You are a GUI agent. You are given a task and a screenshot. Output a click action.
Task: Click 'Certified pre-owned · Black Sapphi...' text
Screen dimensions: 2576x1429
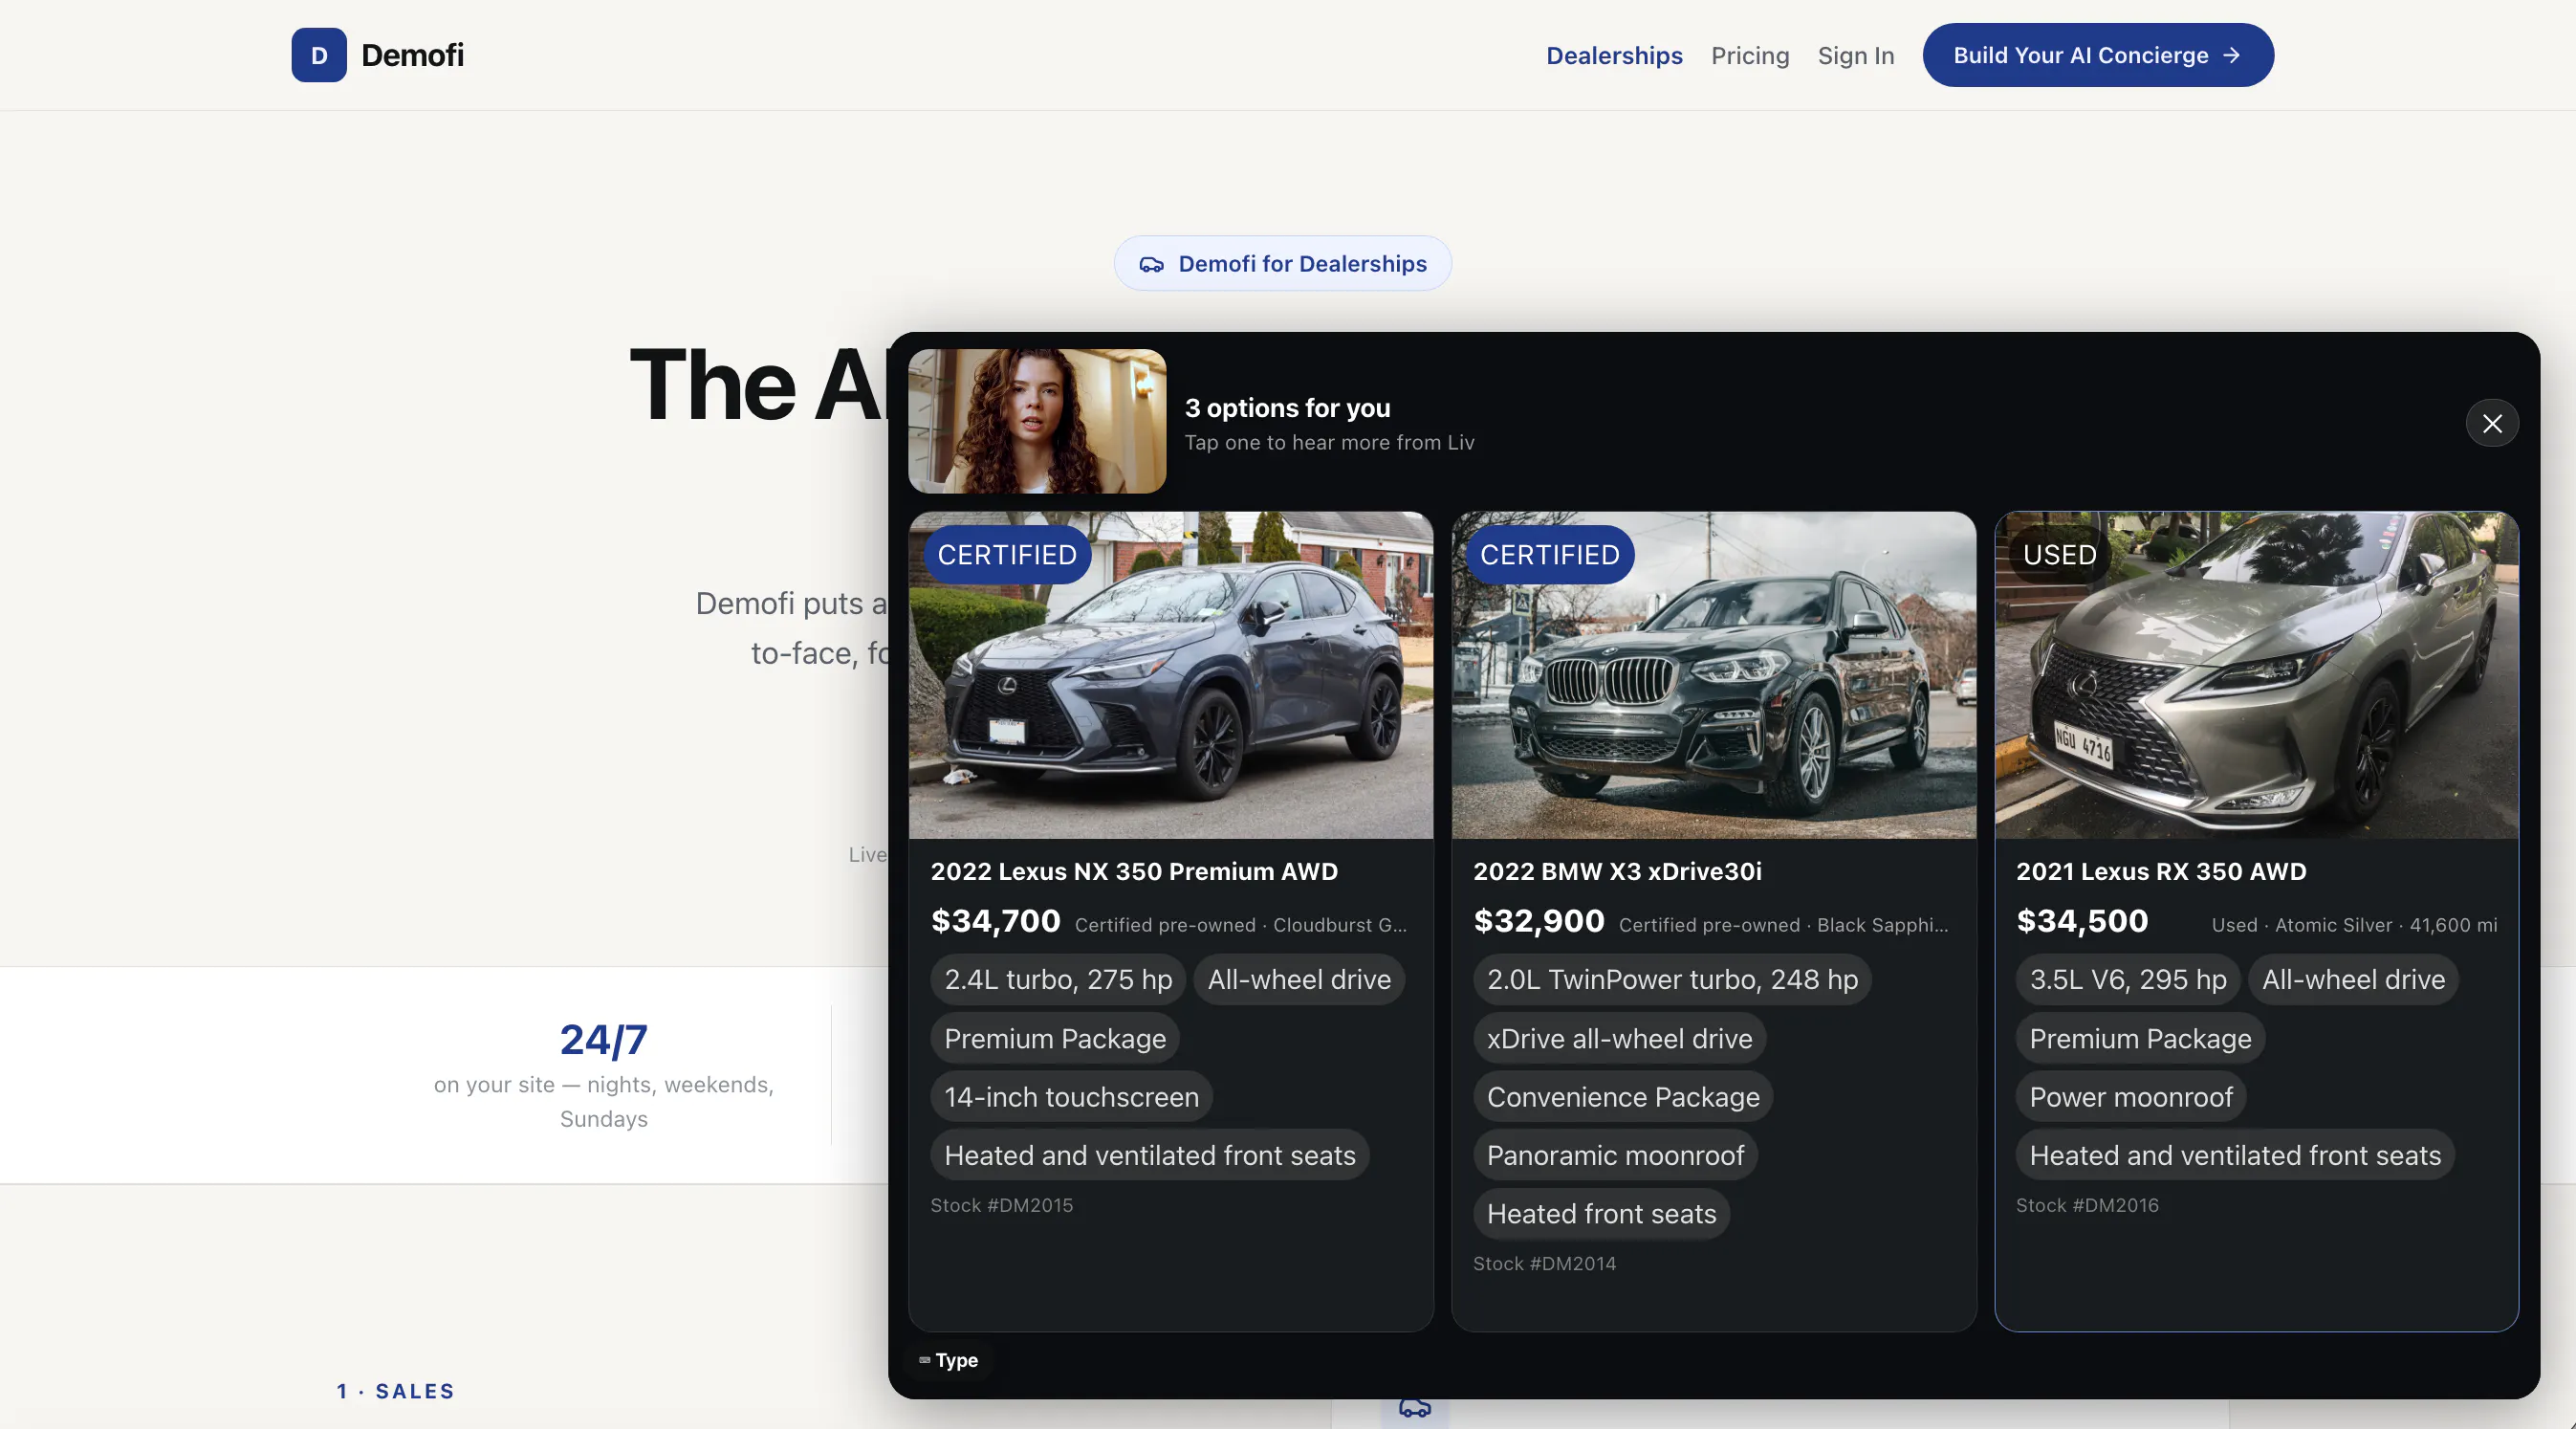[1783, 925]
